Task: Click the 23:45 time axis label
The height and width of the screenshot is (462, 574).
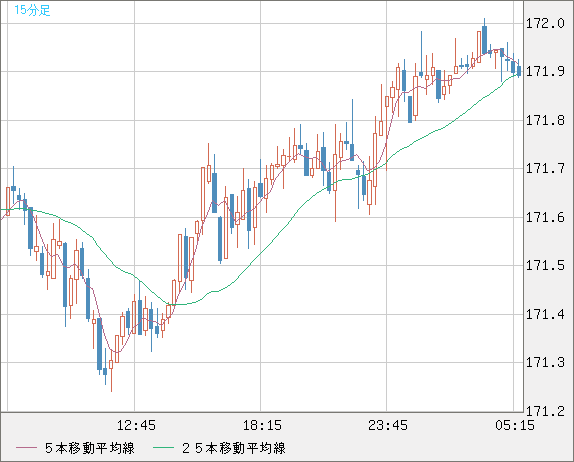Action: 388,425
